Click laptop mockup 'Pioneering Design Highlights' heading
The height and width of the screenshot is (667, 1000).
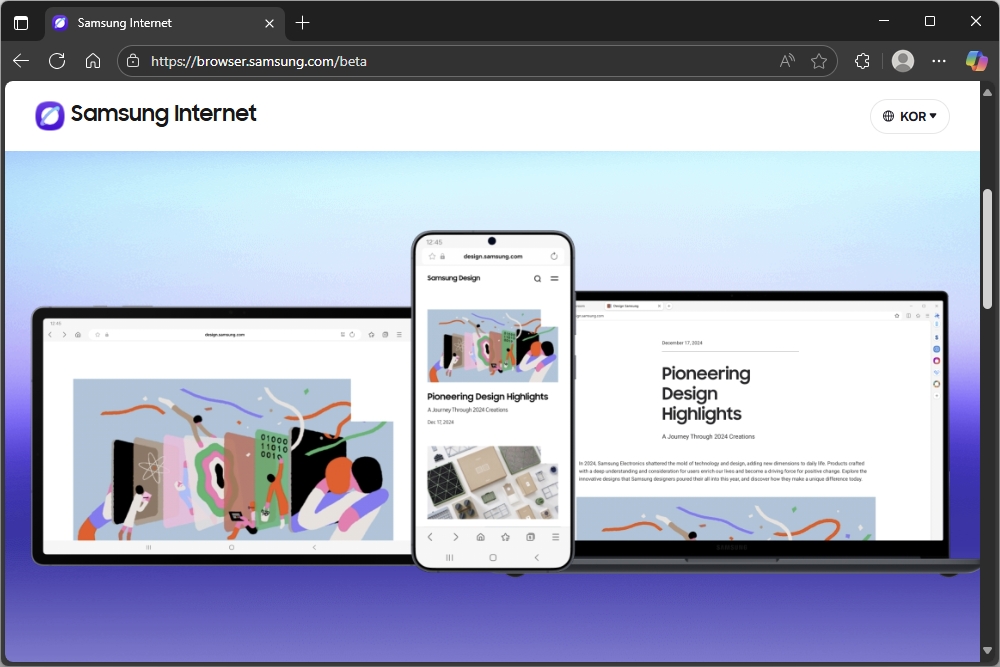tap(705, 393)
